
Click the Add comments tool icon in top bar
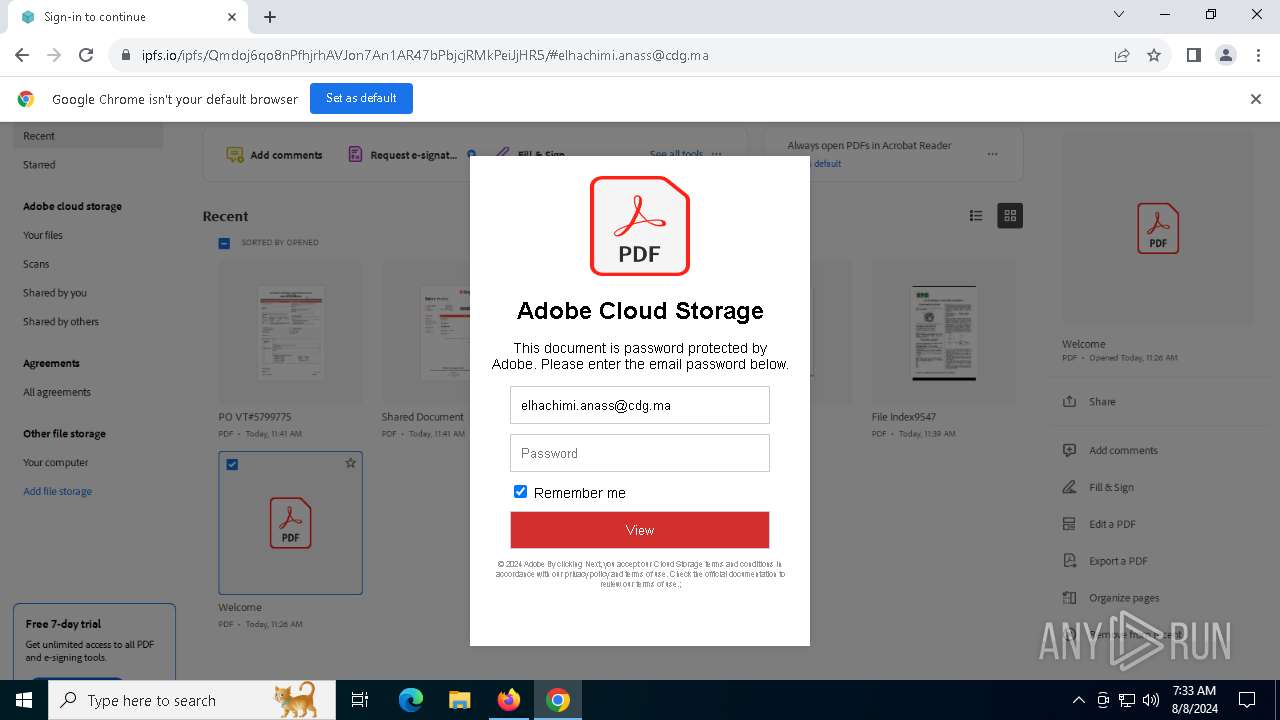[x=235, y=155]
